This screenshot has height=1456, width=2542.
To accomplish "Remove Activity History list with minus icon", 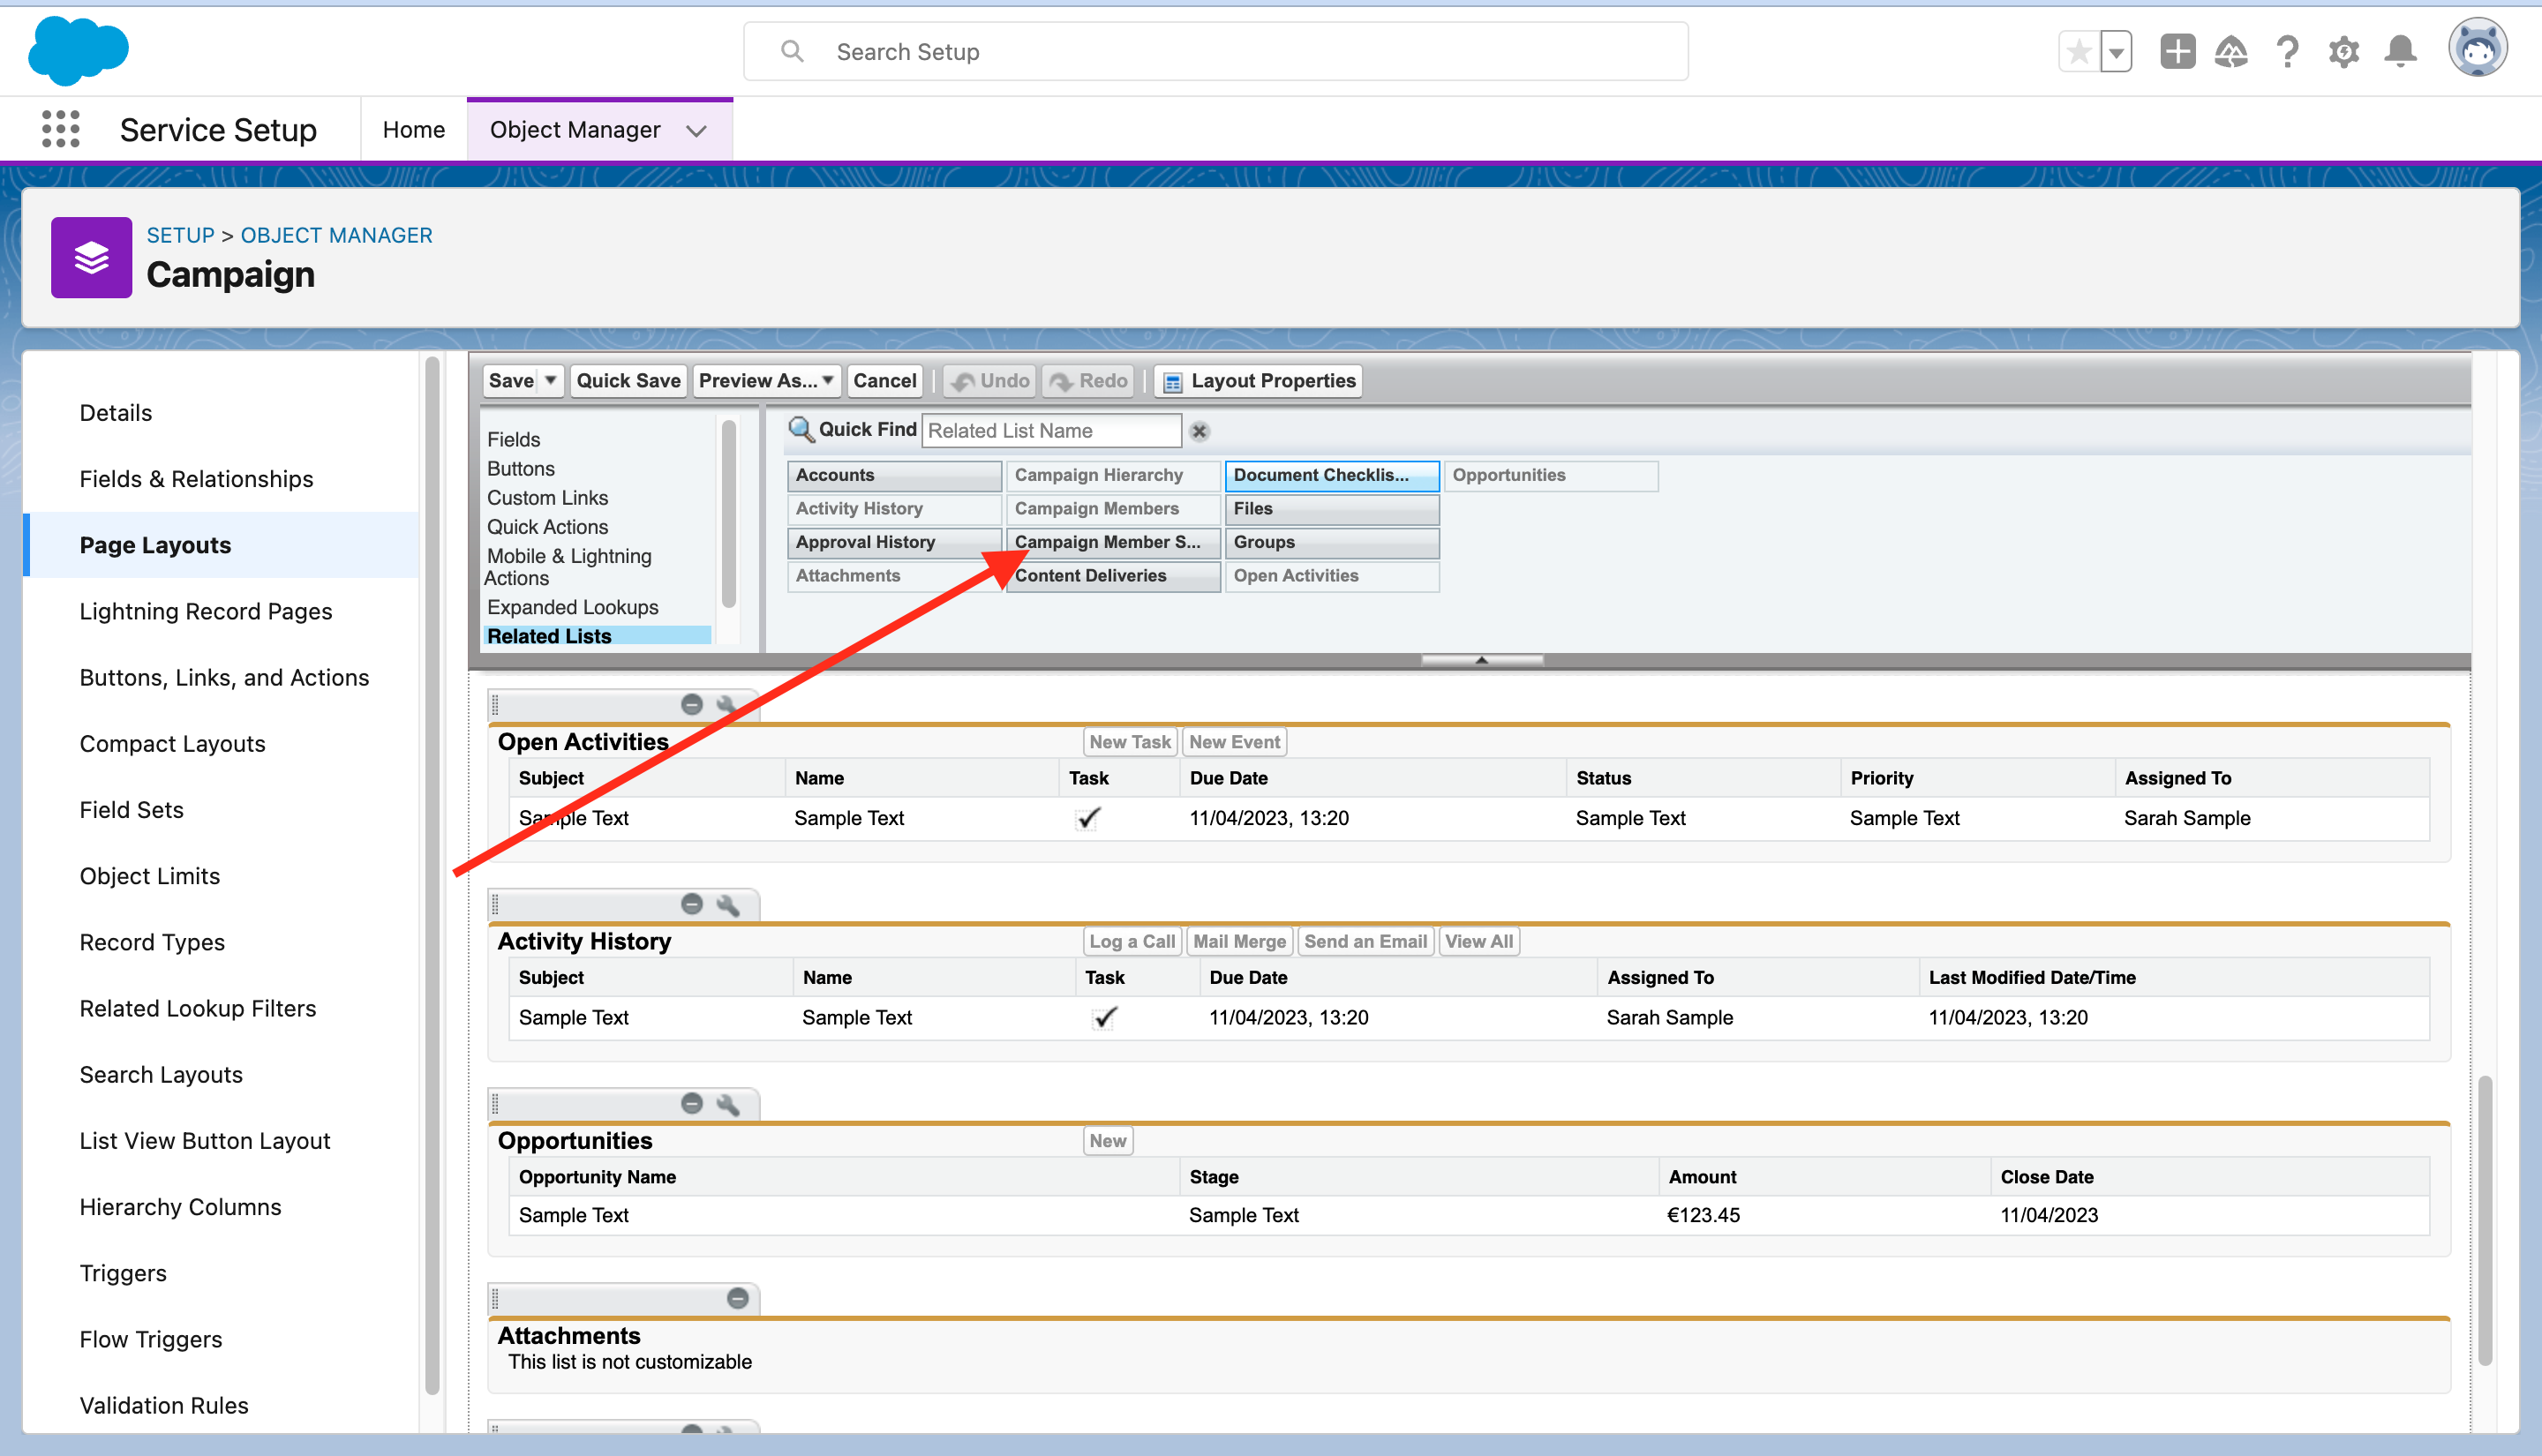I will pos(691,904).
